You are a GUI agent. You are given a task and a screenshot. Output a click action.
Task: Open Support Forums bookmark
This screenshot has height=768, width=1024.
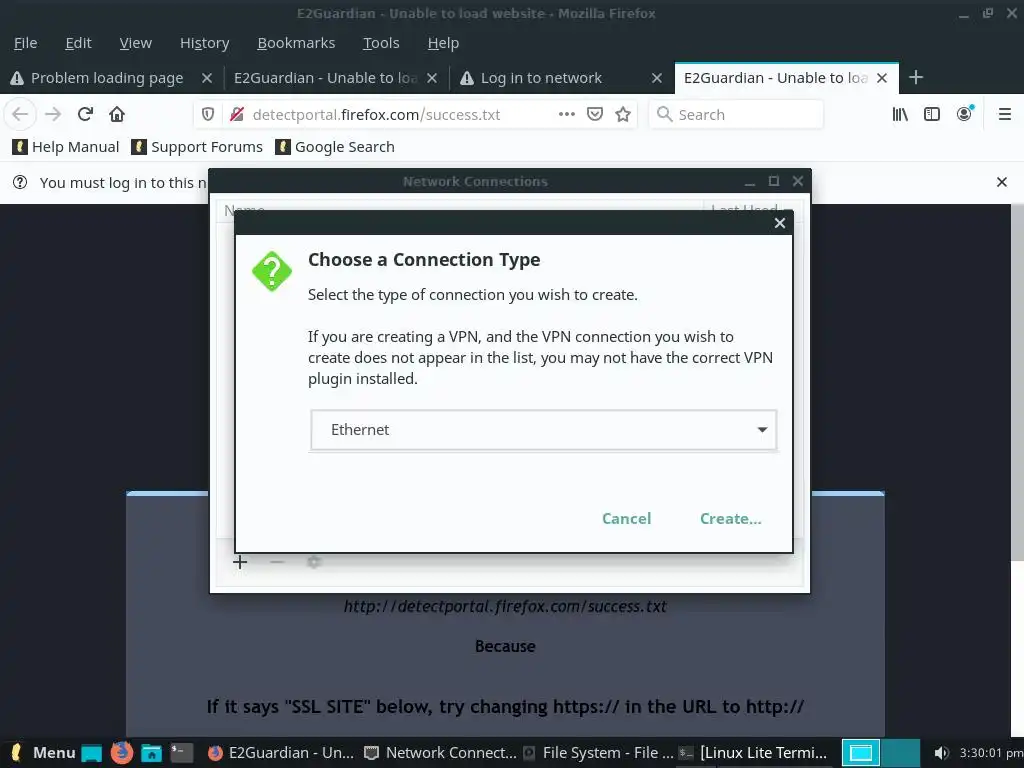pos(197,147)
